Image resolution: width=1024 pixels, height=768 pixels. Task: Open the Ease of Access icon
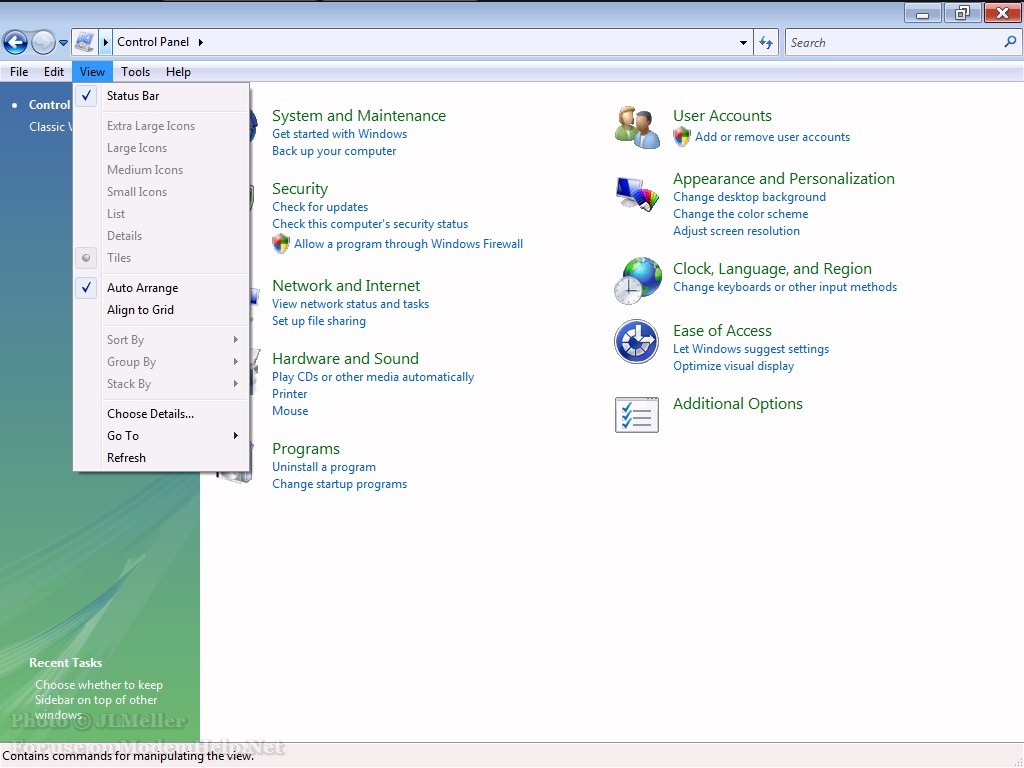point(637,342)
